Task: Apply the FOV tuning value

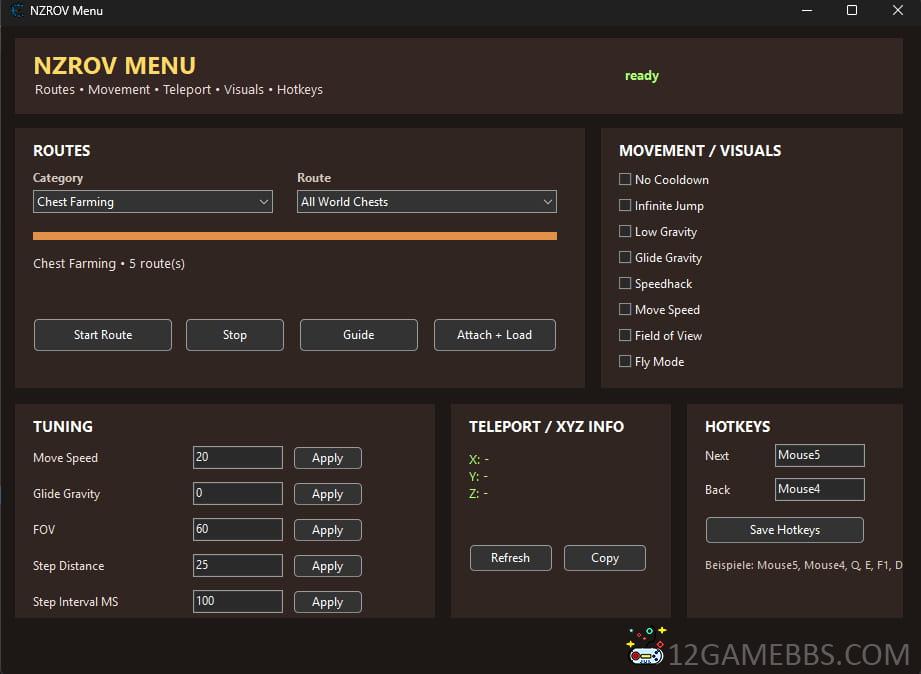Action: pyautogui.click(x=328, y=530)
